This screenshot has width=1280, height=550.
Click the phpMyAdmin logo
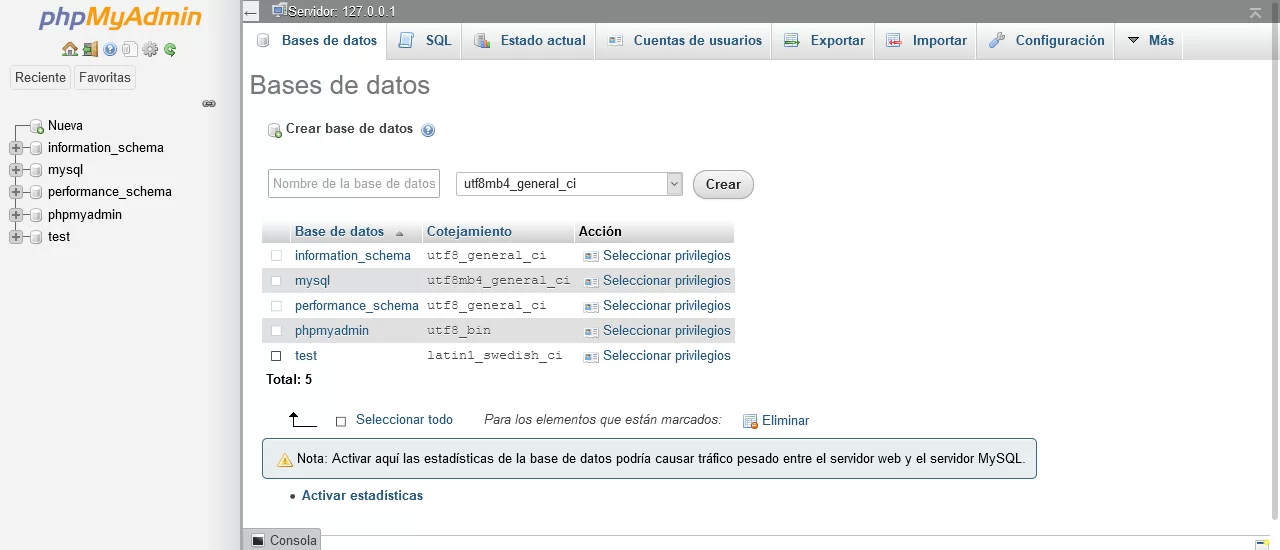pos(120,19)
